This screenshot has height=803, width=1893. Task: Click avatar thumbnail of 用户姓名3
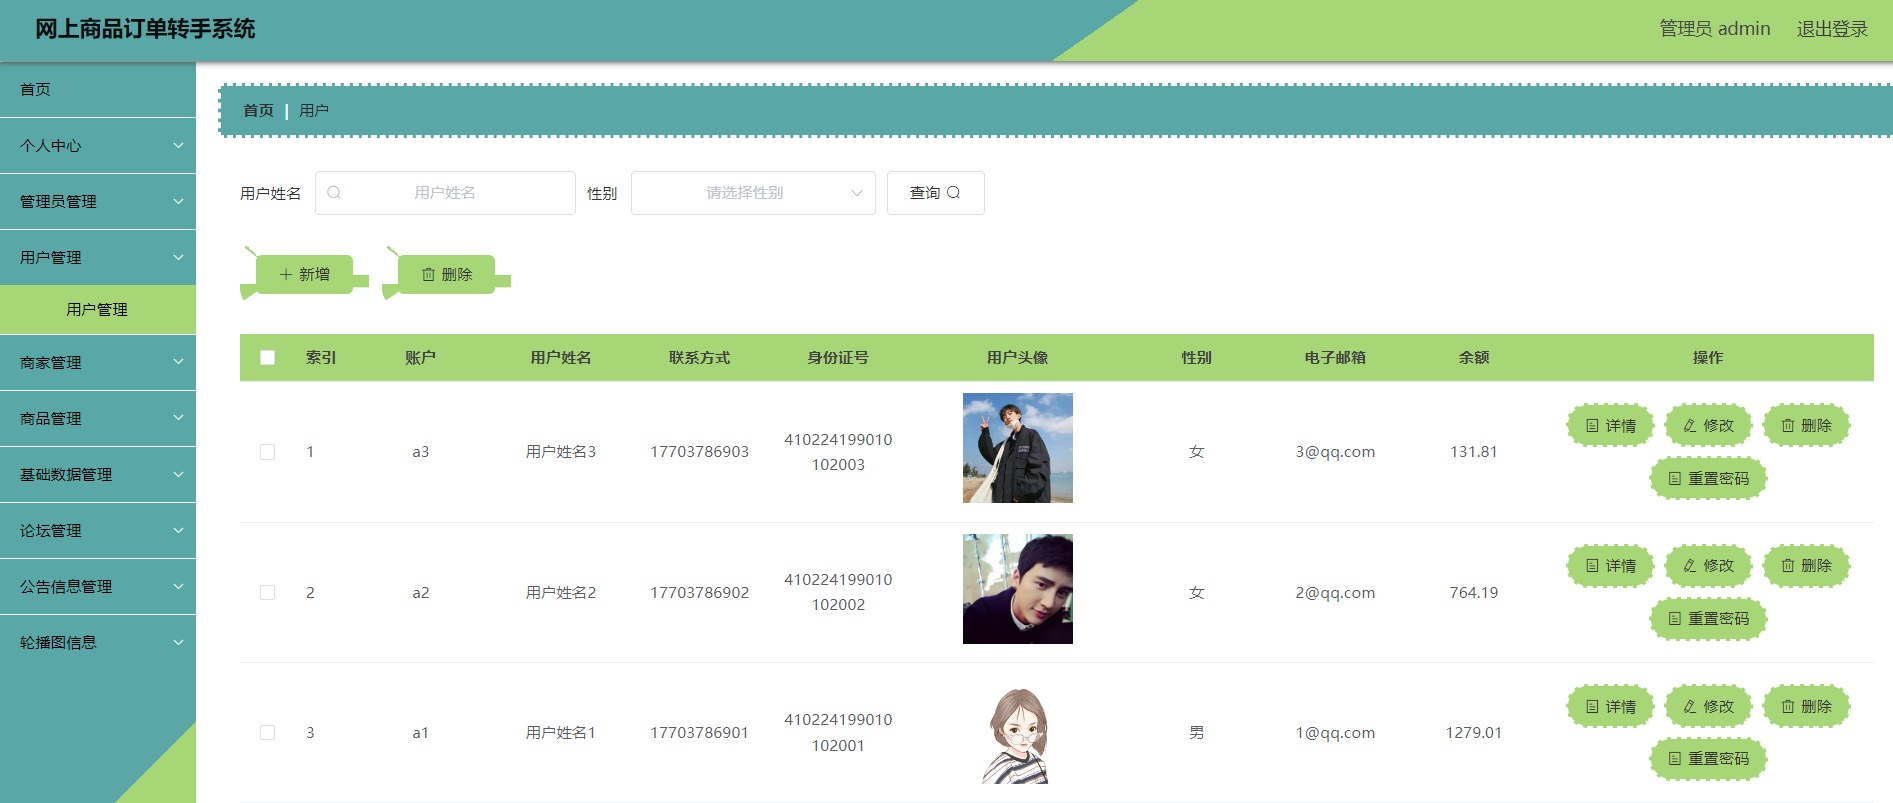1018,448
